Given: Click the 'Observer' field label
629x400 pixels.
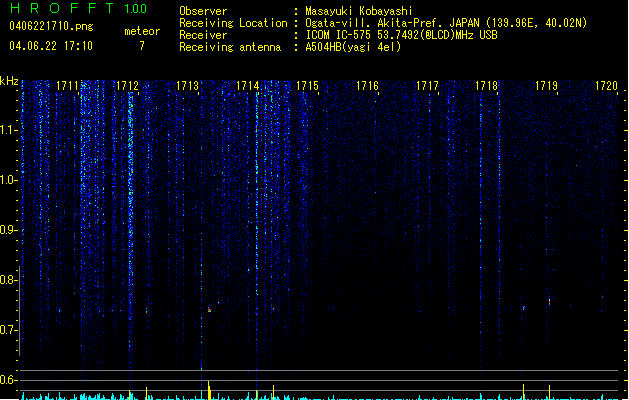Looking at the screenshot, I should [203, 11].
